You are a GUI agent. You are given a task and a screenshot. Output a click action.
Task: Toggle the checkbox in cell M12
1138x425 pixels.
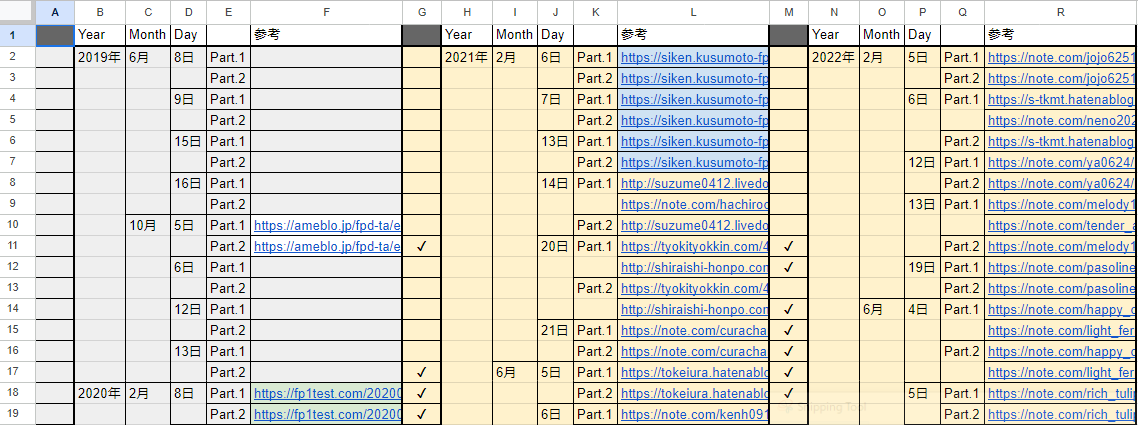(x=788, y=268)
